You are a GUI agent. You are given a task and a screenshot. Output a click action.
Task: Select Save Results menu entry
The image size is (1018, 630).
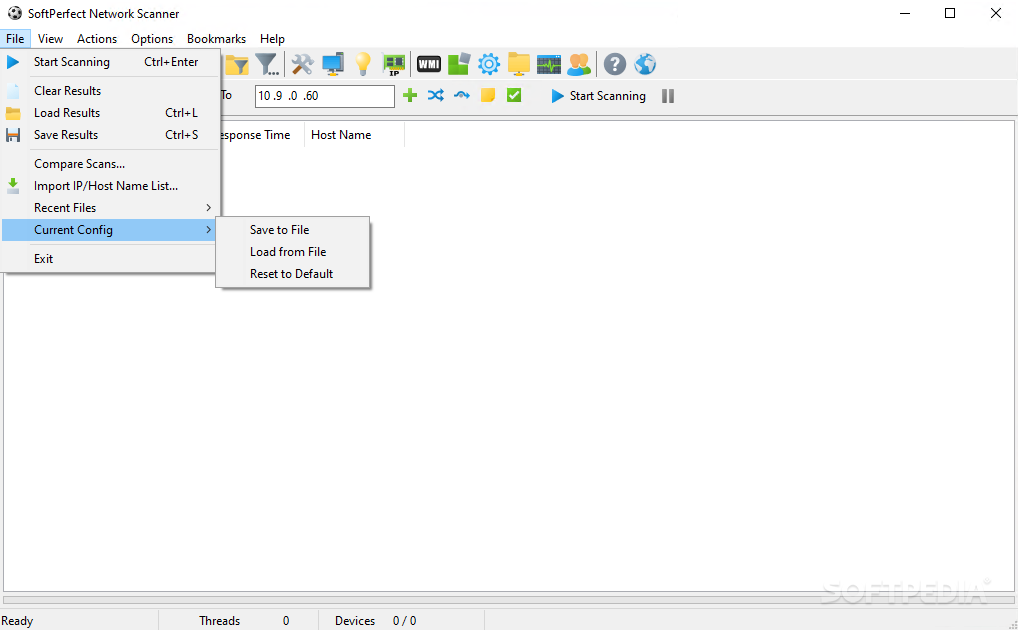(x=110, y=134)
